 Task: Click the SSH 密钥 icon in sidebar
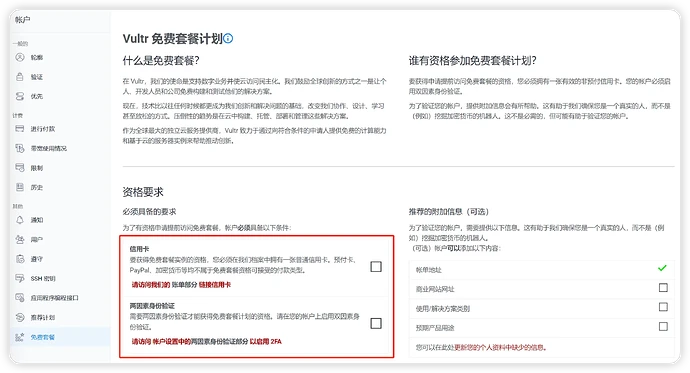coord(20,278)
